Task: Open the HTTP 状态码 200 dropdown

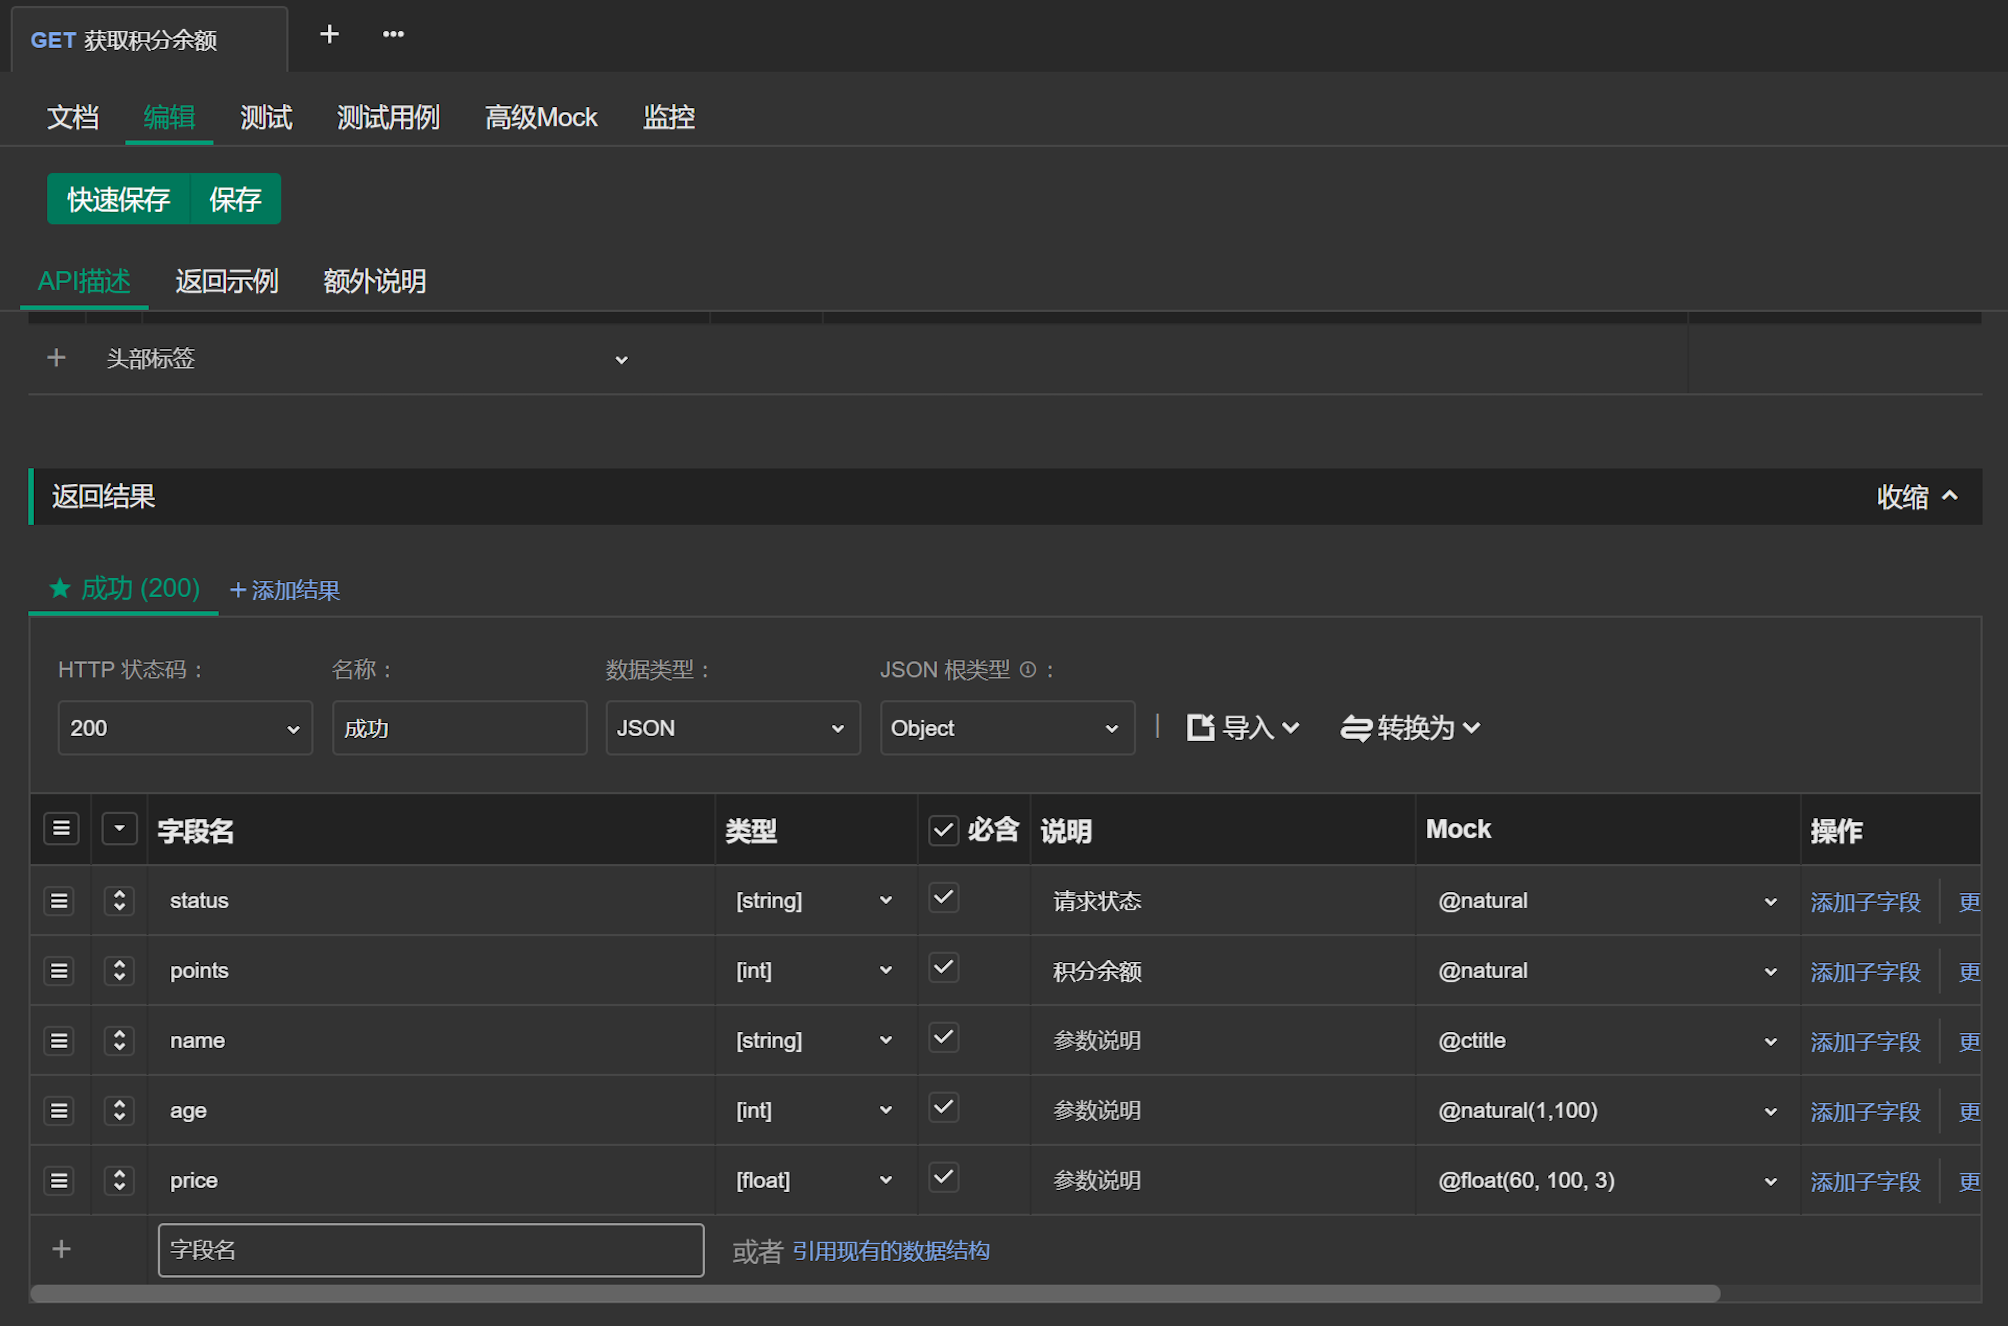Action: 185,728
